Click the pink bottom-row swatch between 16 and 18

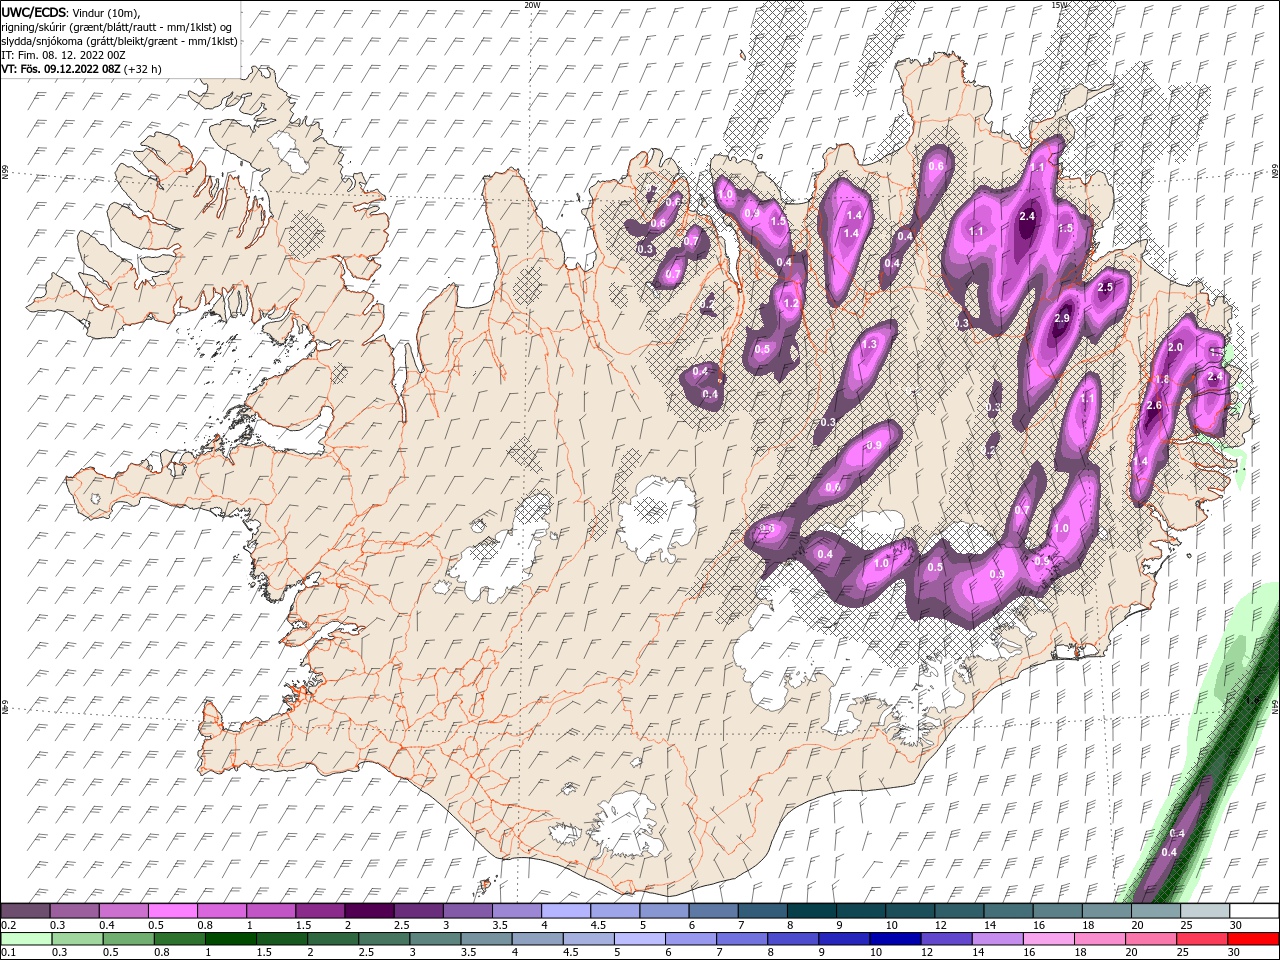point(1050,939)
